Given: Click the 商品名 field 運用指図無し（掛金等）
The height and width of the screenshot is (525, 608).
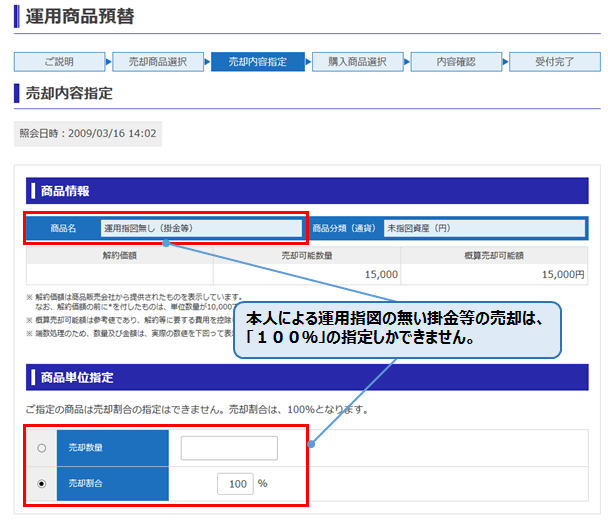Looking at the screenshot, I should pos(201,228).
